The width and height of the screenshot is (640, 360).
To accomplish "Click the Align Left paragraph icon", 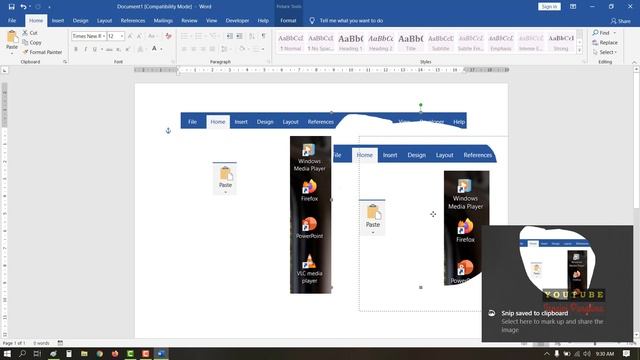I will coord(184,49).
